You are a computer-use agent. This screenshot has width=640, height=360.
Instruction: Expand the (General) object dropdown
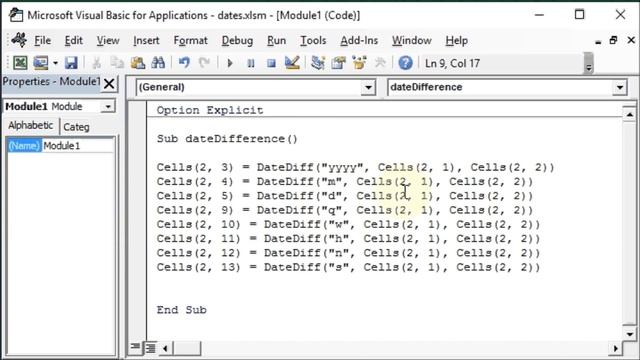368,87
